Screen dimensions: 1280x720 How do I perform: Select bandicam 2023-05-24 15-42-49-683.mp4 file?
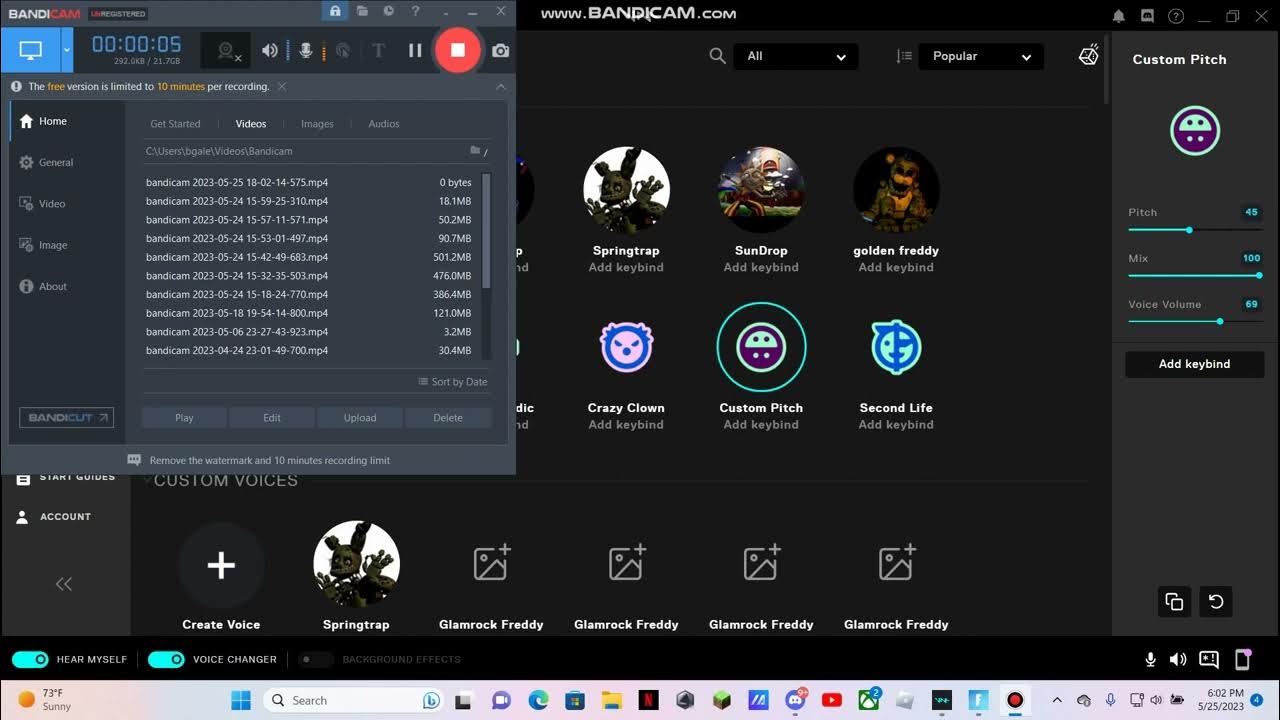308,257
